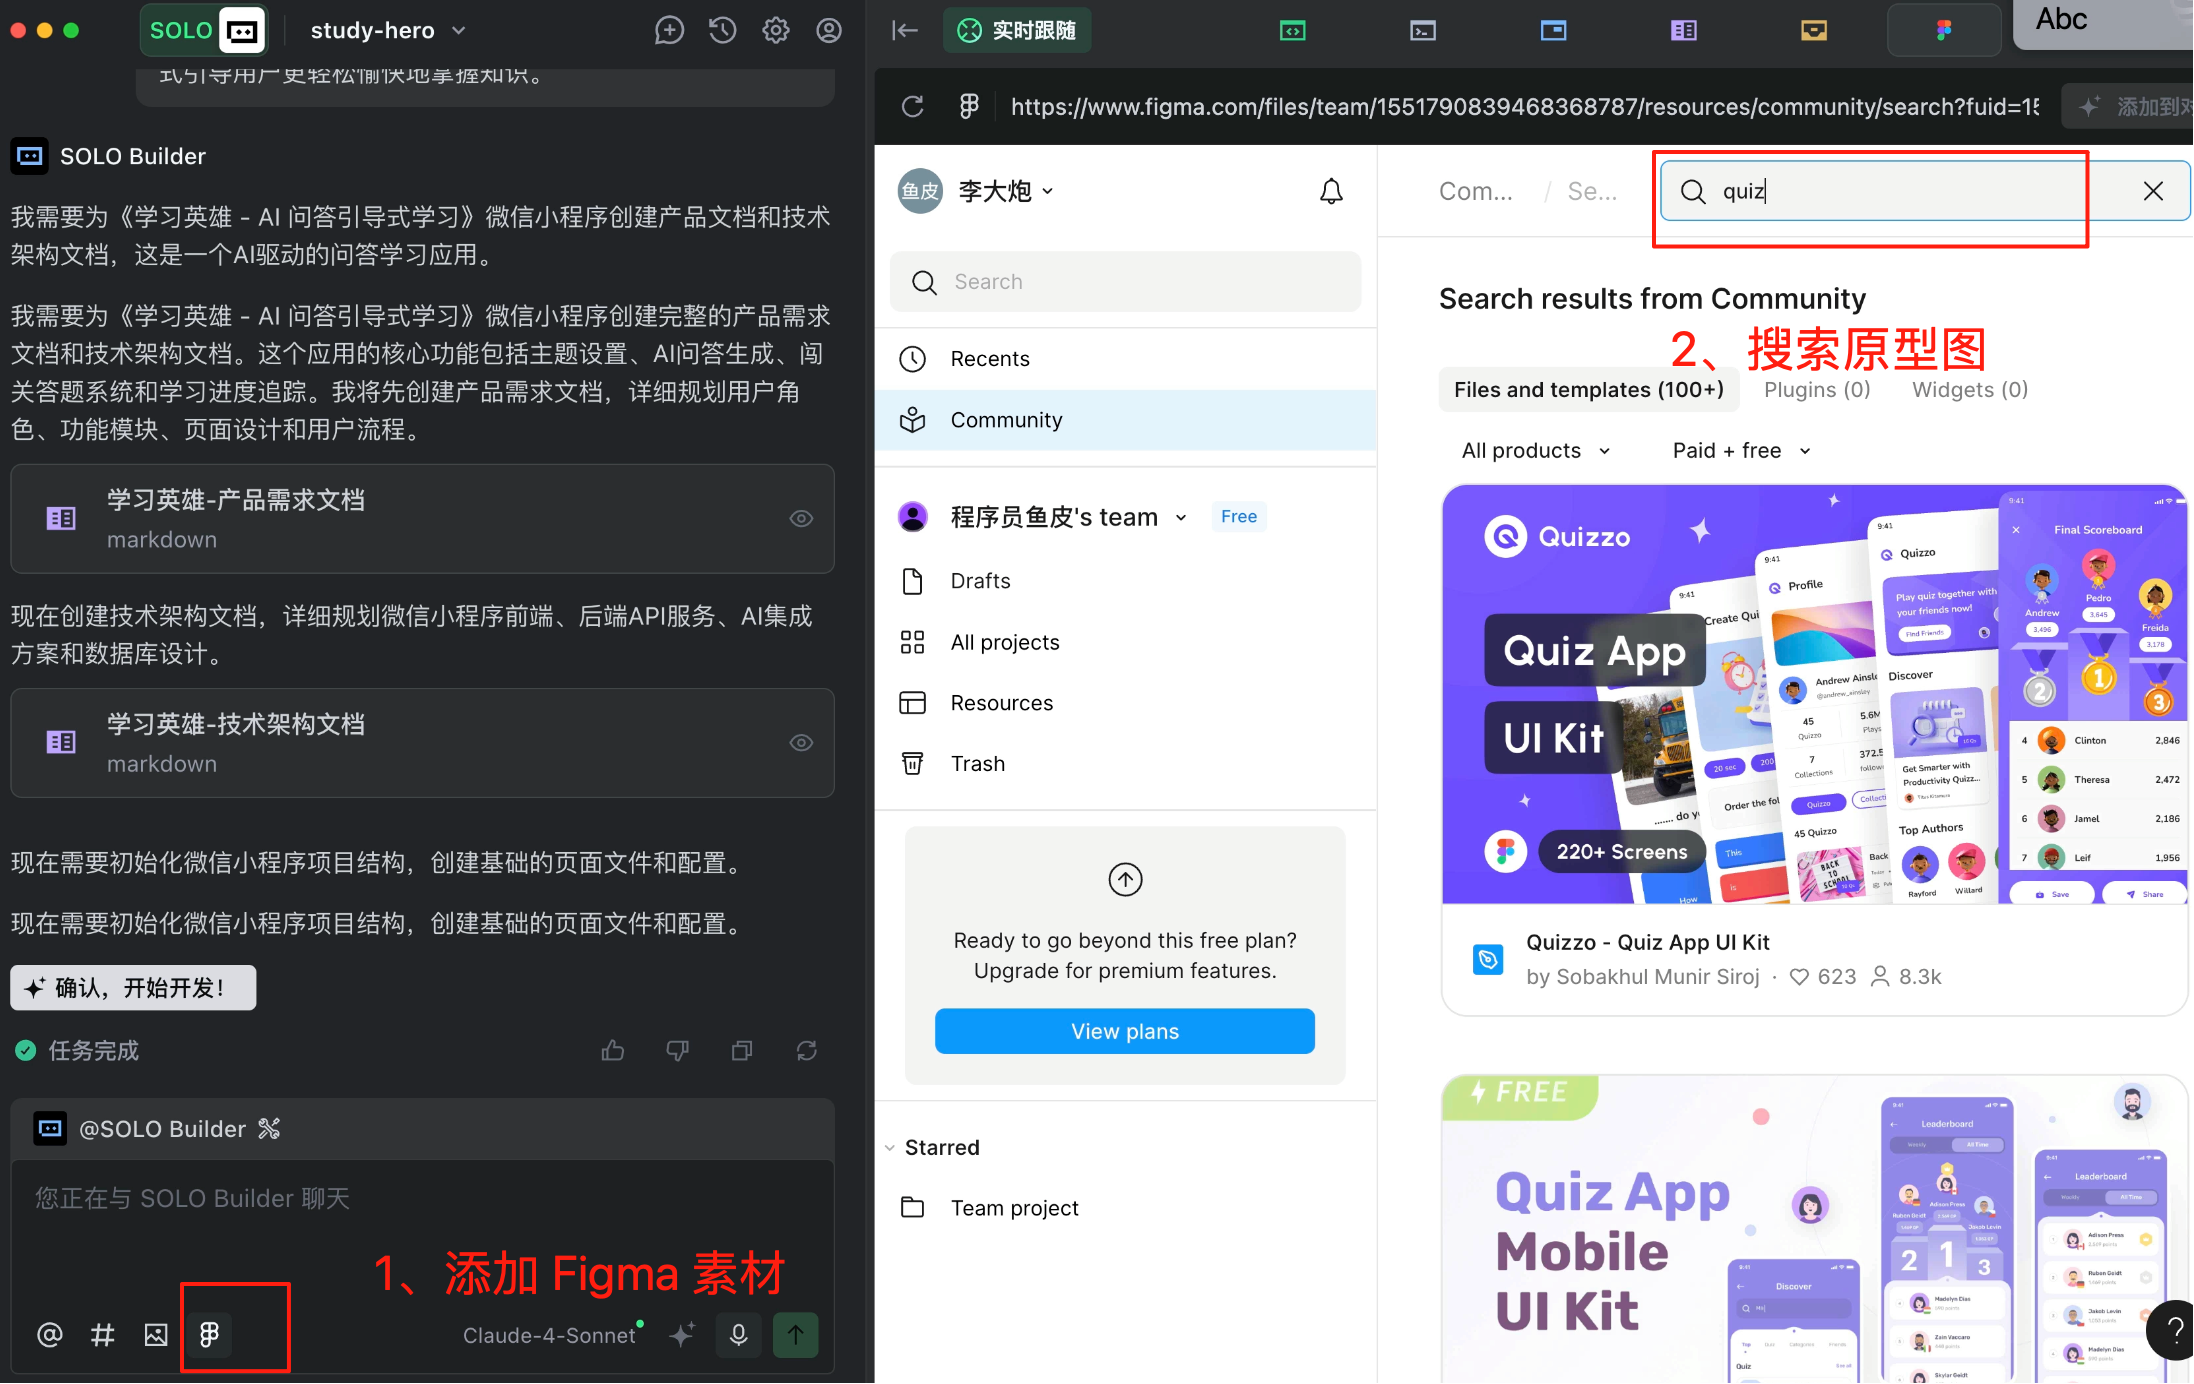Open the chat history clock icon

pyautogui.click(x=722, y=31)
